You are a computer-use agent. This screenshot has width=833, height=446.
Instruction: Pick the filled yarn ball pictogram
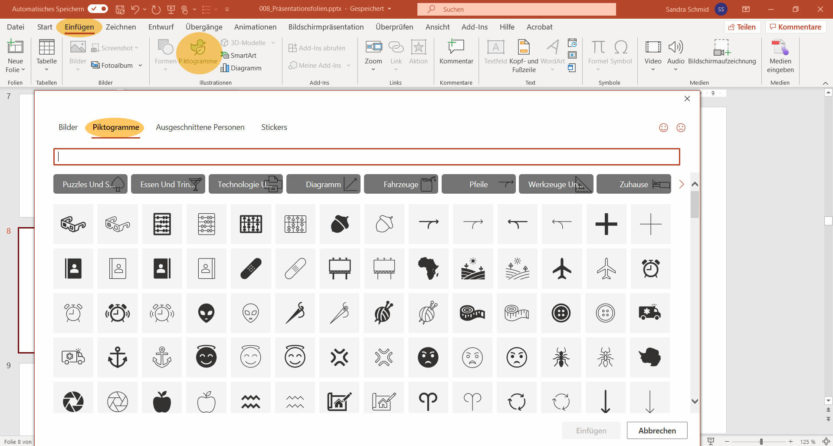click(384, 313)
